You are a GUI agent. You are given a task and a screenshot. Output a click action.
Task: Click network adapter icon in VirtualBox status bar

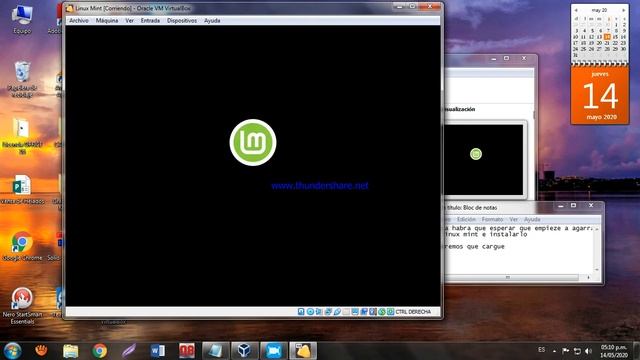pyautogui.click(x=328, y=312)
